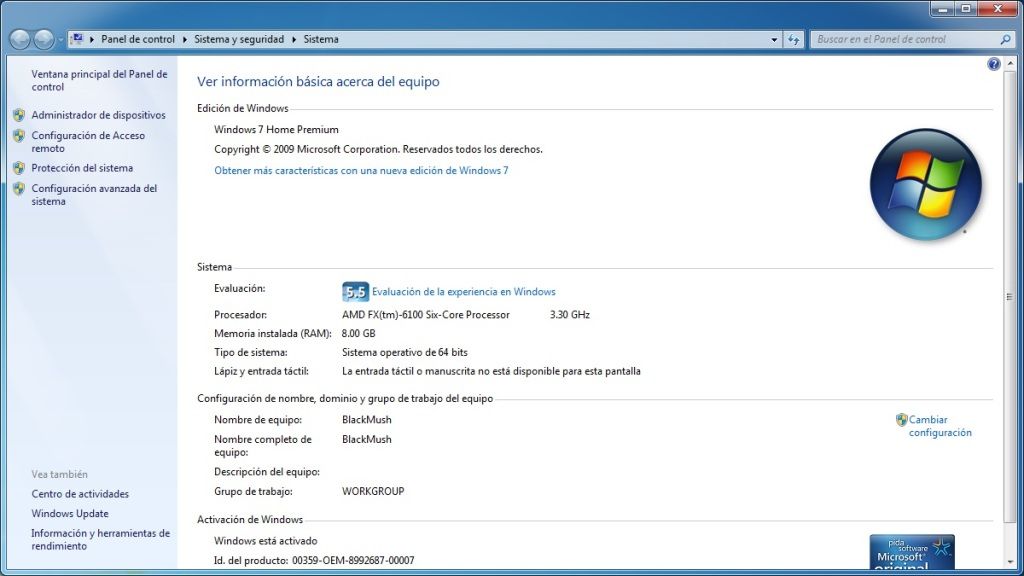Open Protección del sistema
This screenshot has height=576, width=1024.
[82, 168]
